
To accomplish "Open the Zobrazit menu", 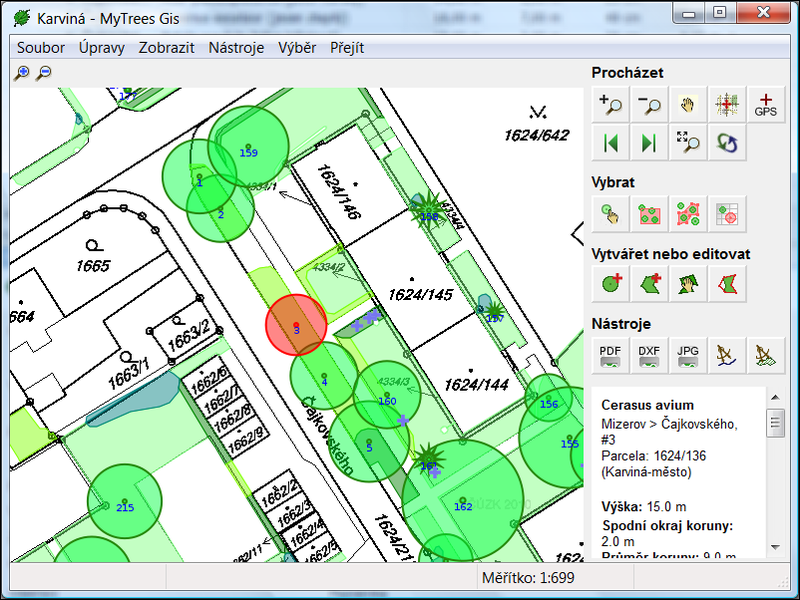I will pos(166,48).
